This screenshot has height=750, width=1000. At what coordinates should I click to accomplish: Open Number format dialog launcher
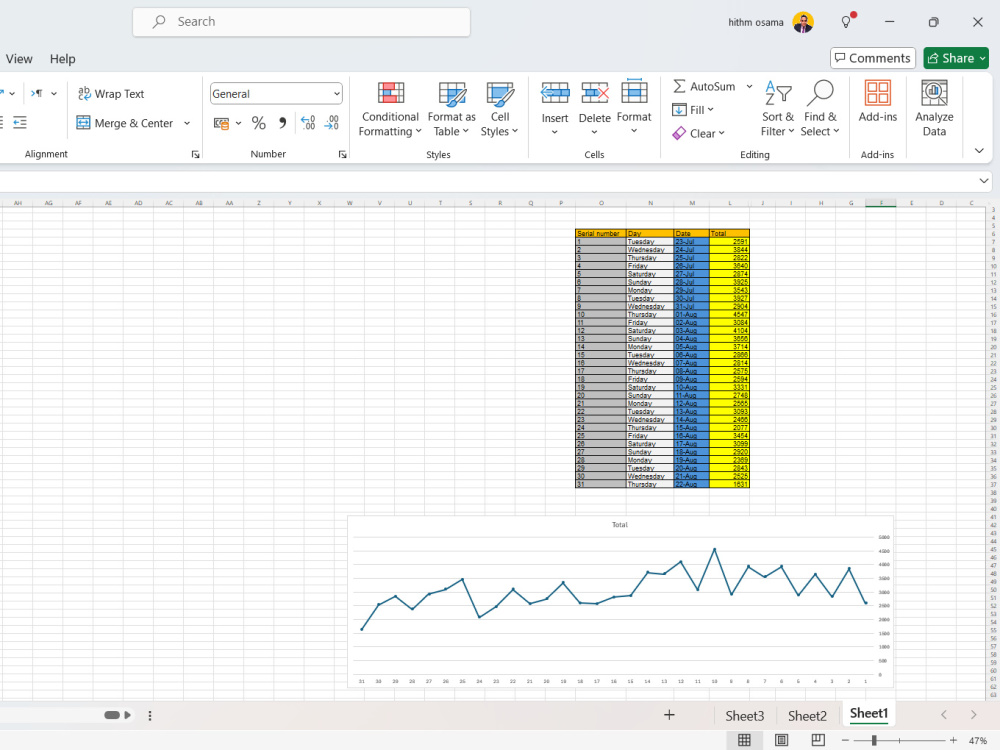(x=342, y=154)
